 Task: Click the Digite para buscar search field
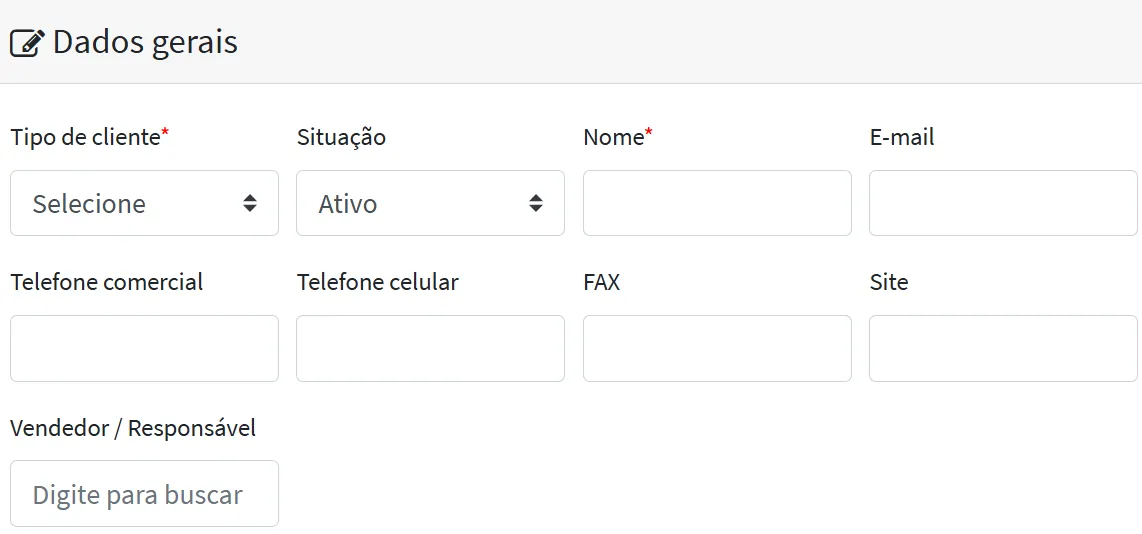[x=144, y=493]
